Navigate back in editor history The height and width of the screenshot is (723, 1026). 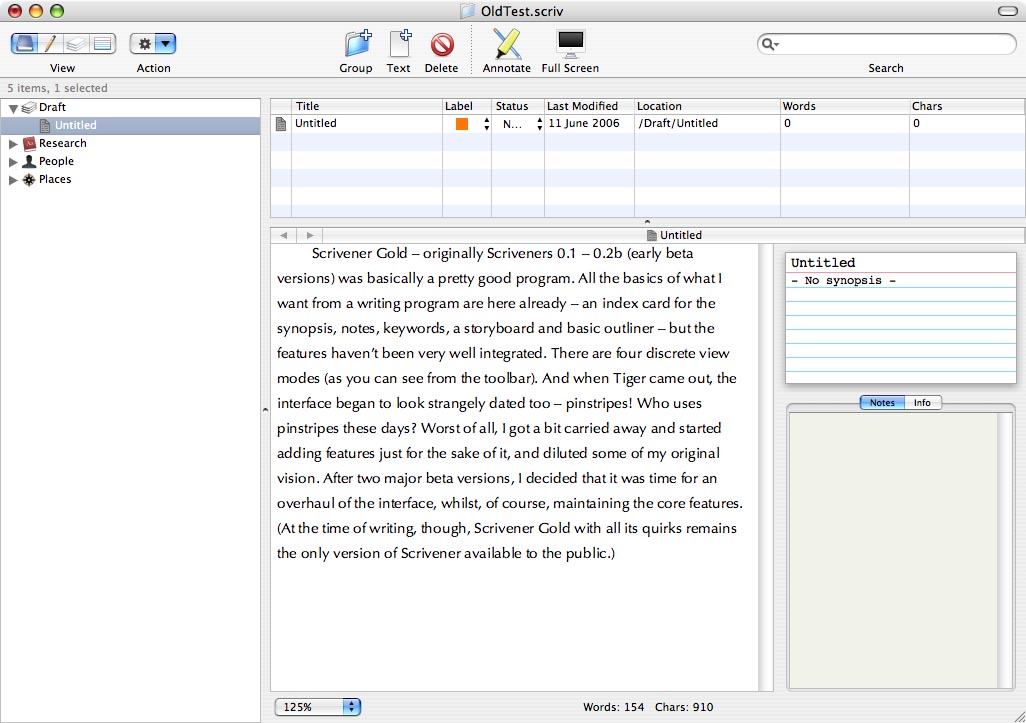[x=283, y=235]
